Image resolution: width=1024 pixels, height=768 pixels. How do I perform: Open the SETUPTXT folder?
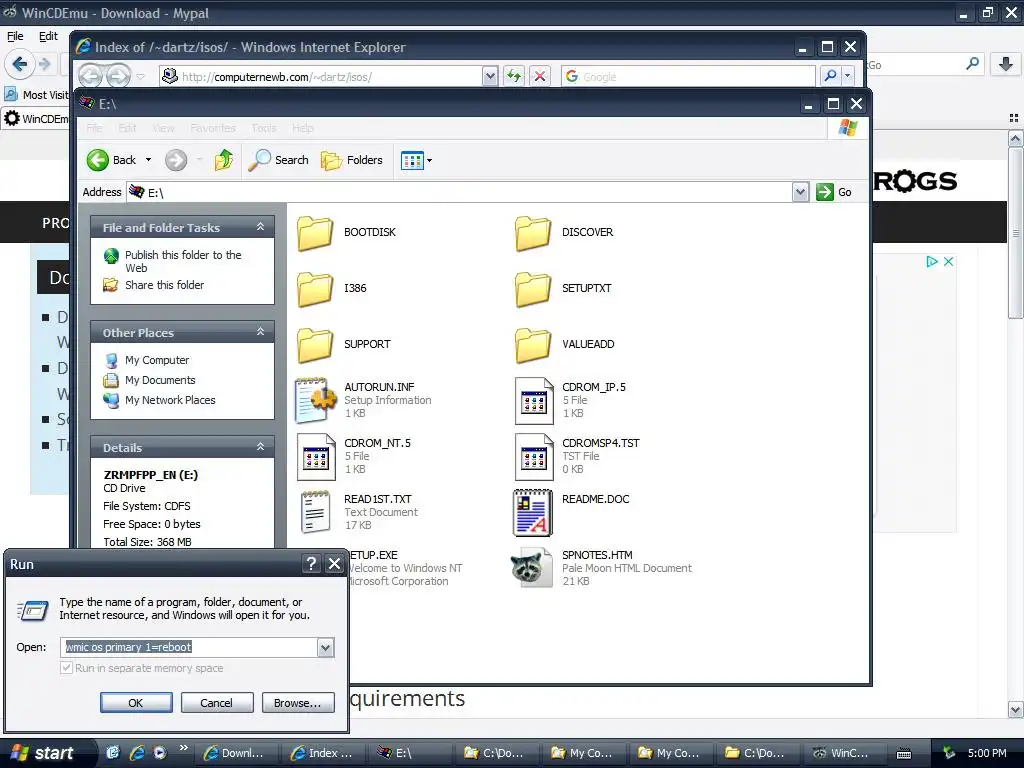pos(563,289)
